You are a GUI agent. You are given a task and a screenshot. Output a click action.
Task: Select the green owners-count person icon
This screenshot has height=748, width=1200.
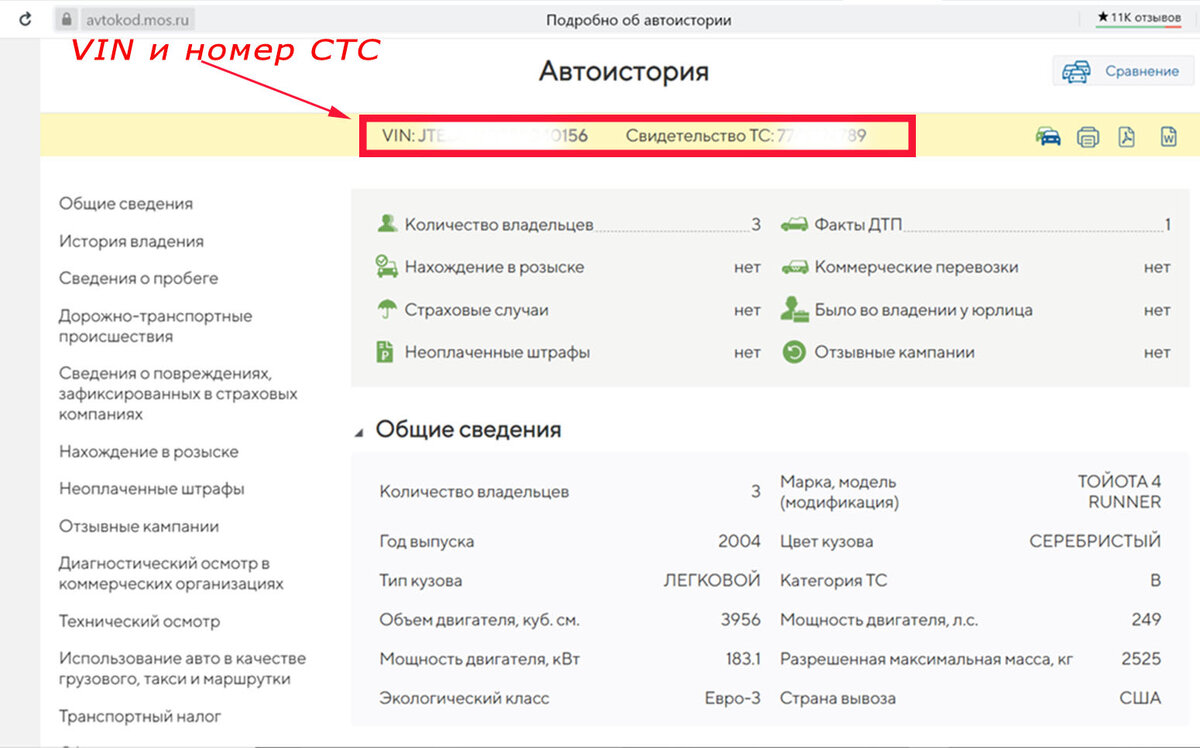386,223
